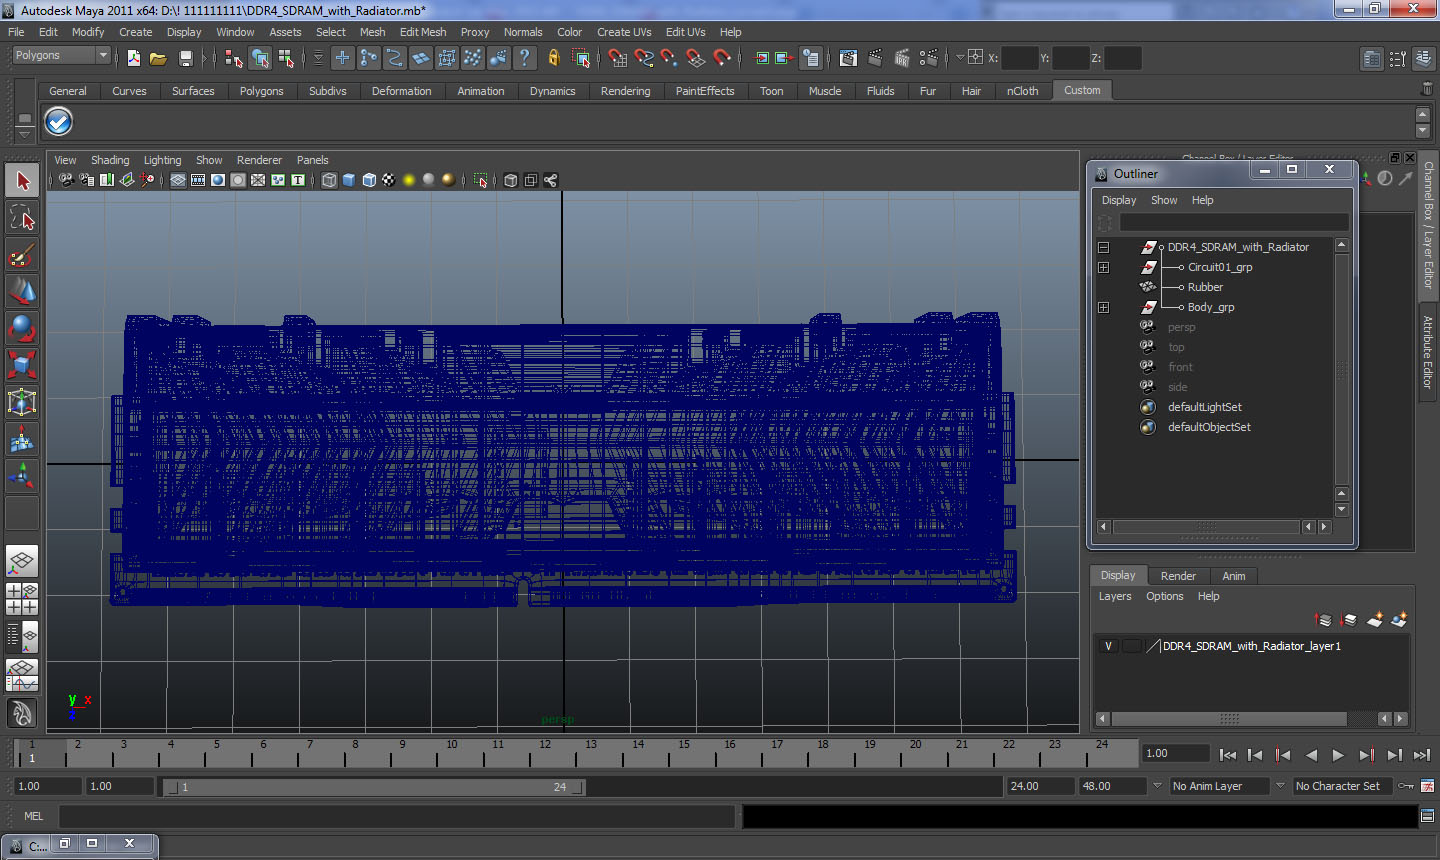Click the Save Scene disk icon
The image size is (1440, 860).
(185, 58)
